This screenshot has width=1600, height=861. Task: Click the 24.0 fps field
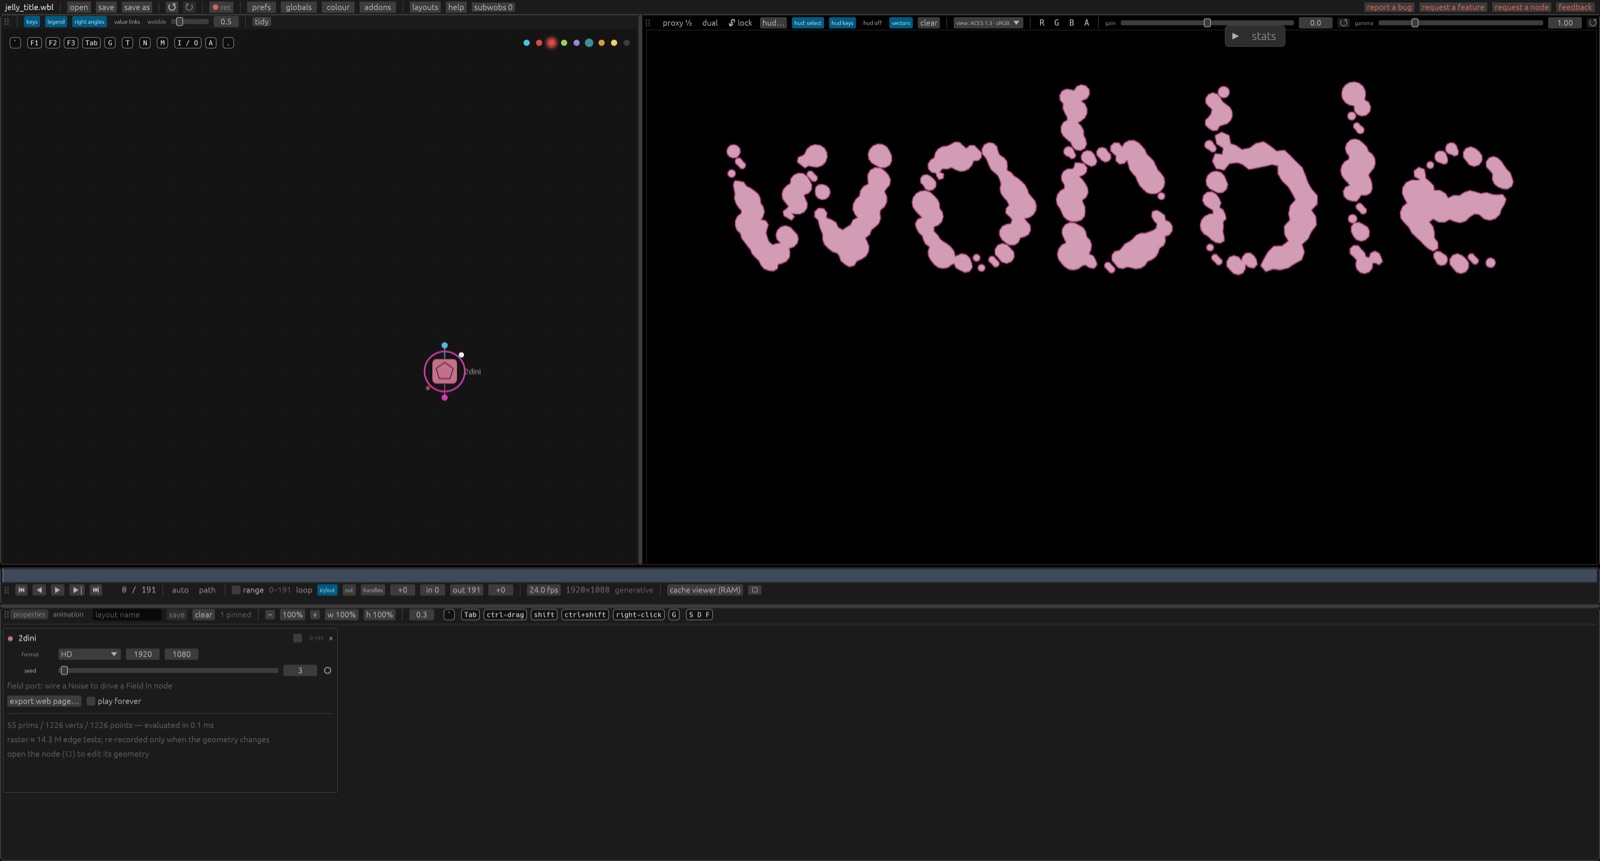click(x=544, y=590)
